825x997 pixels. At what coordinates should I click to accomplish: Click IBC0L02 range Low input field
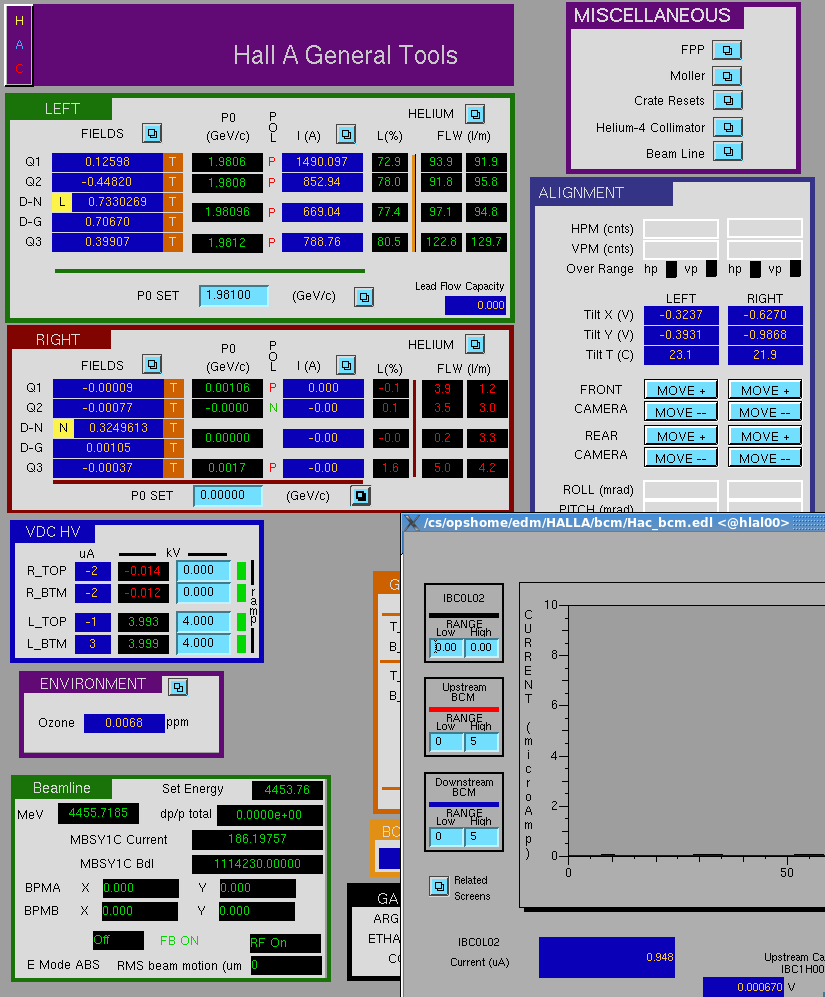click(x=446, y=648)
